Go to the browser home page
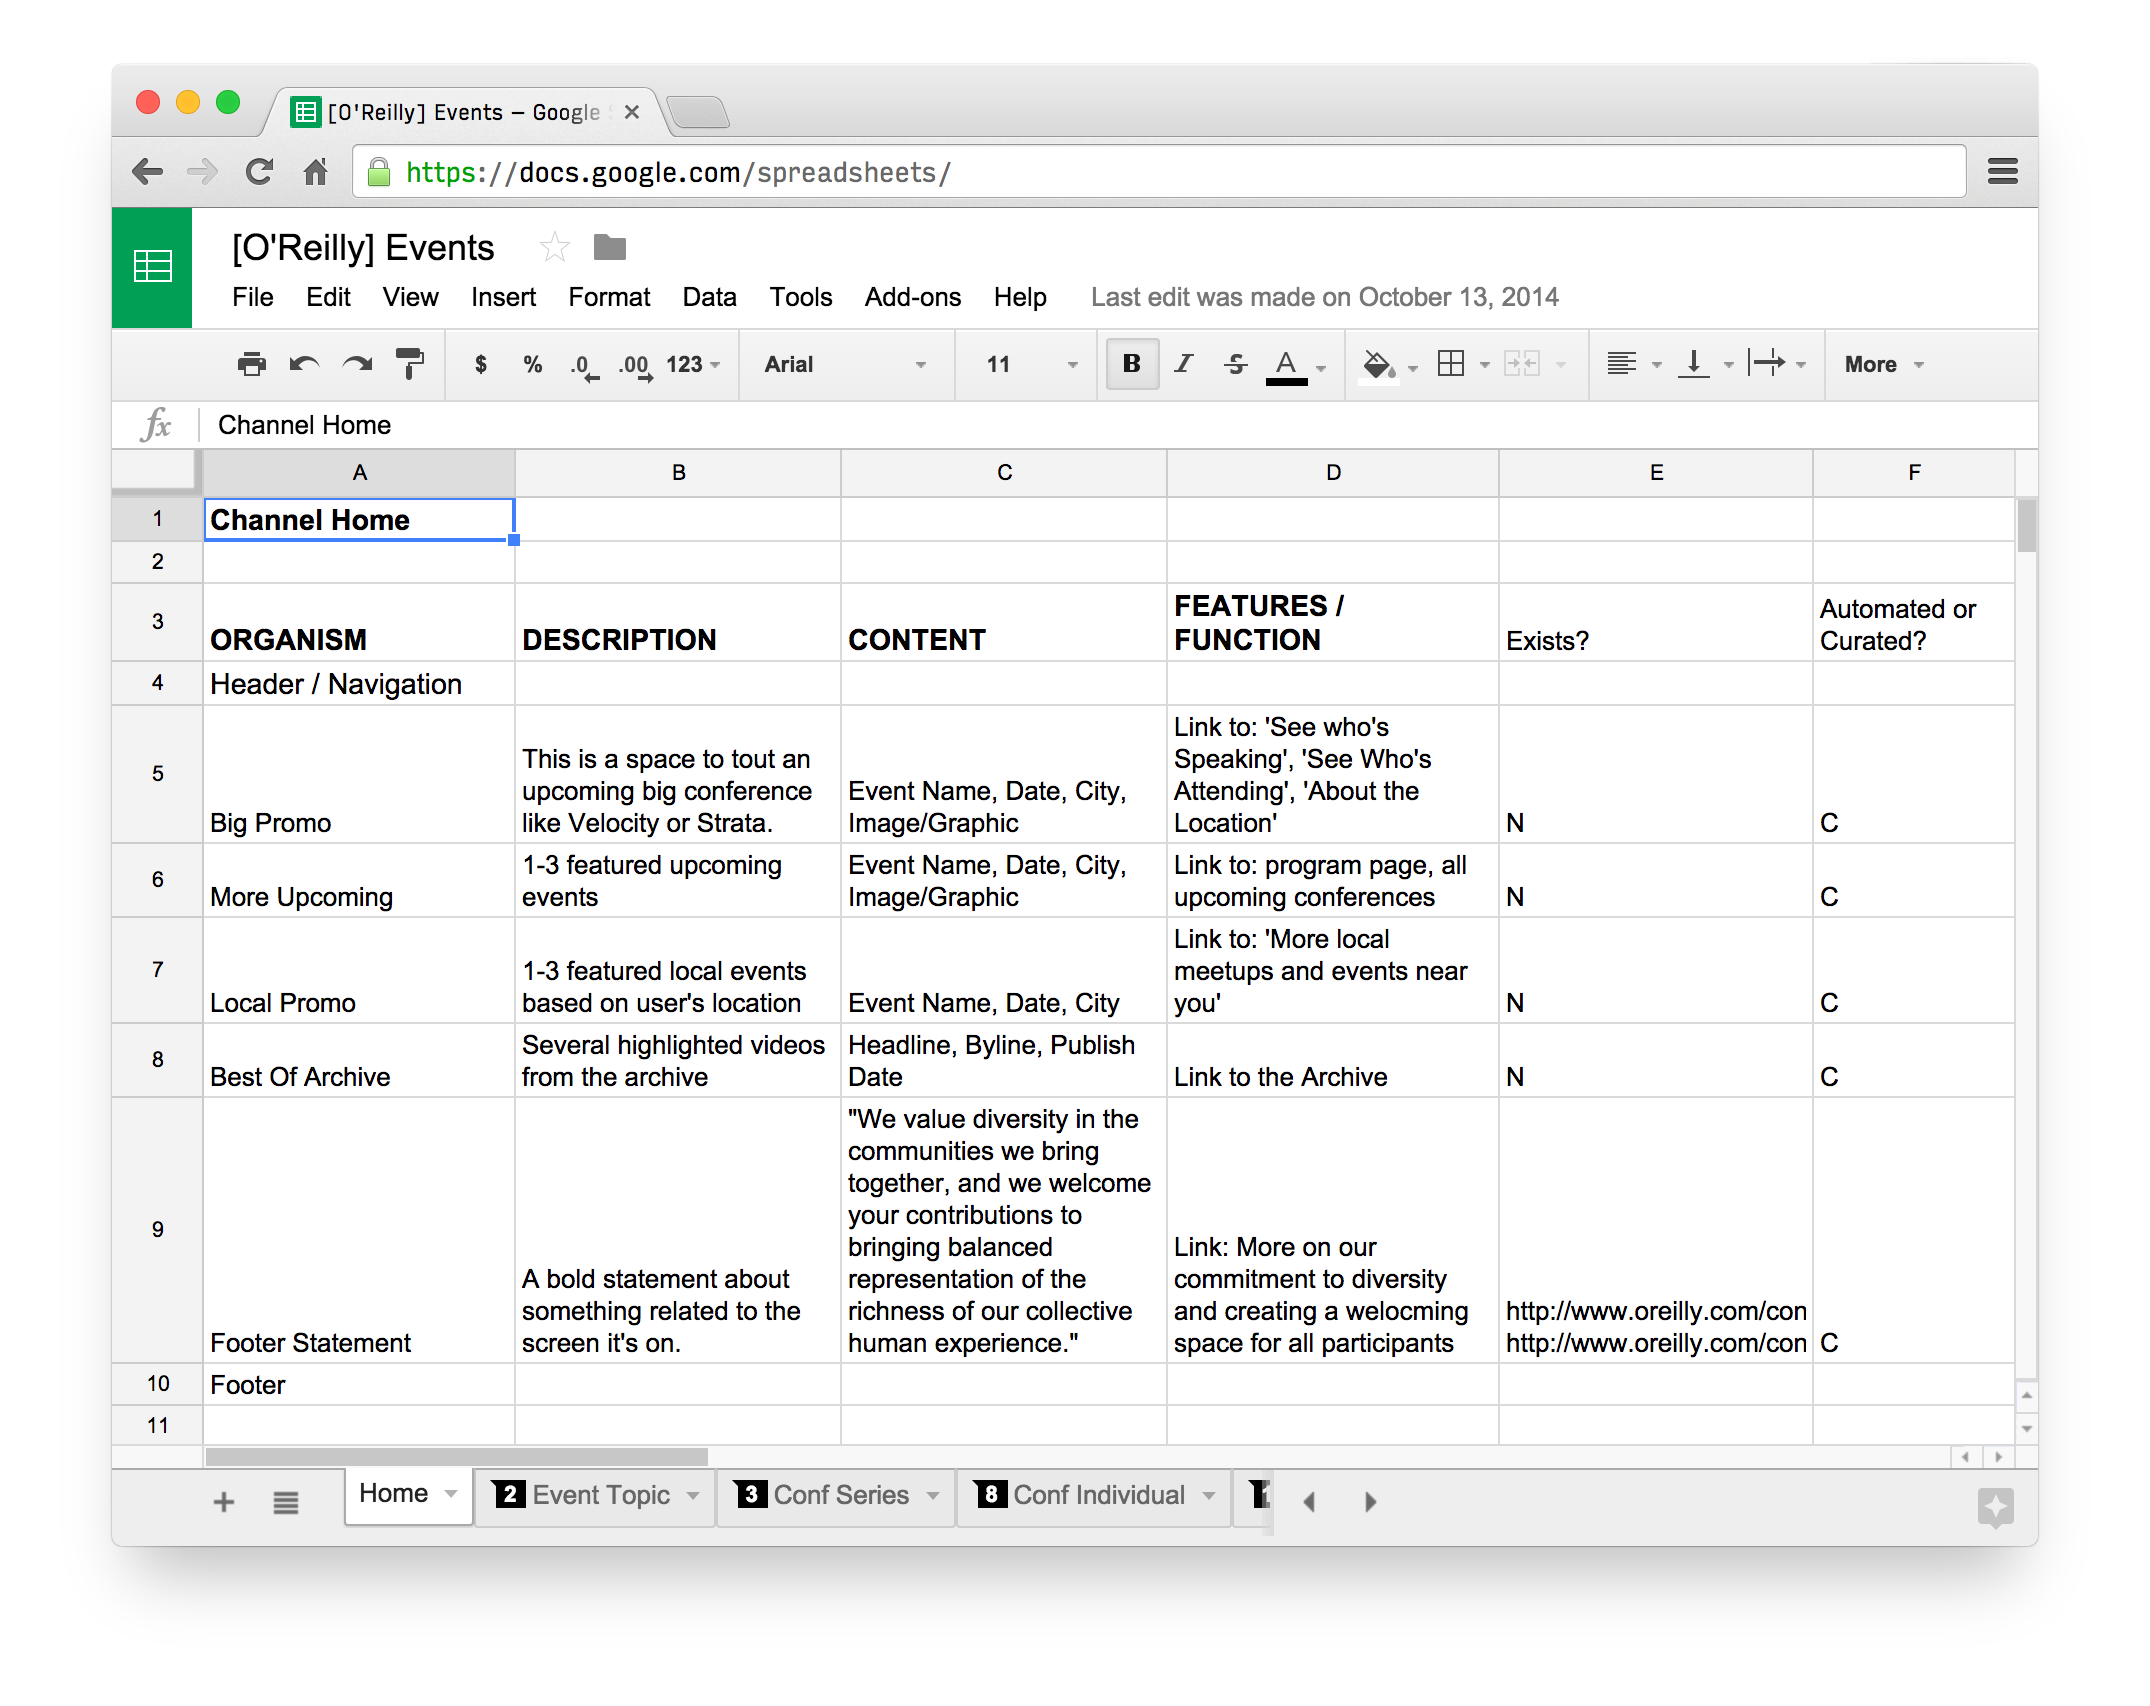2150x1706 pixels. click(x=315, y=172)
